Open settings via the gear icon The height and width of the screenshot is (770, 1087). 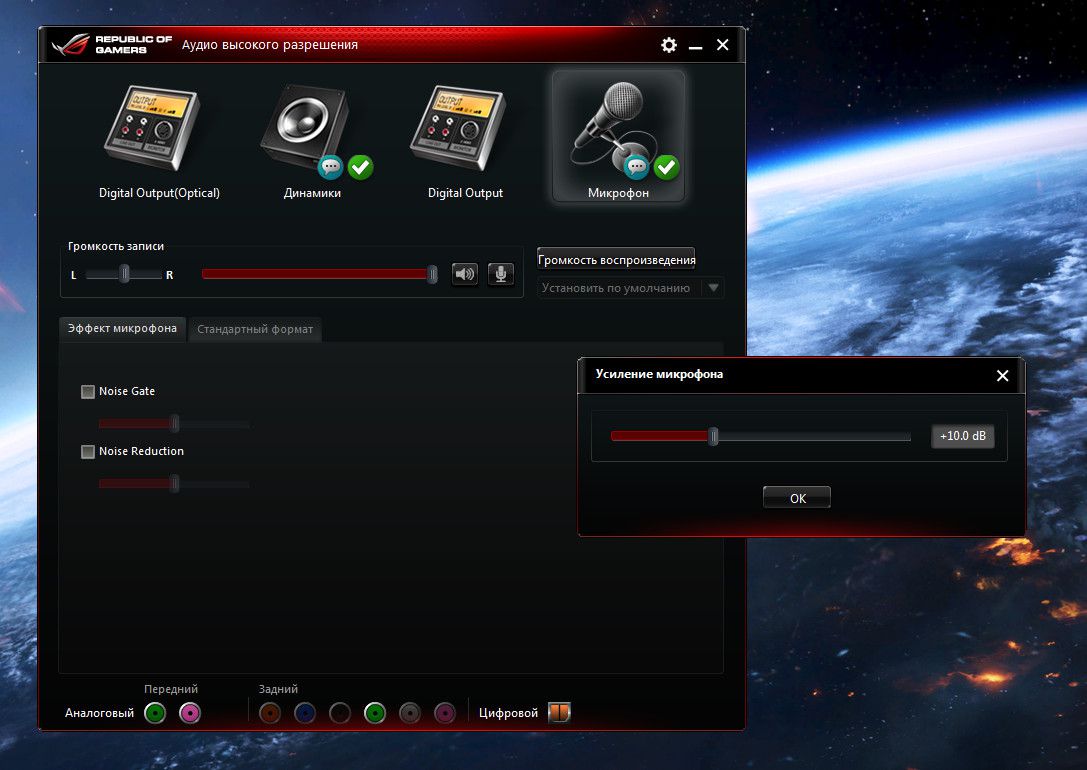(x=669, y=45)
